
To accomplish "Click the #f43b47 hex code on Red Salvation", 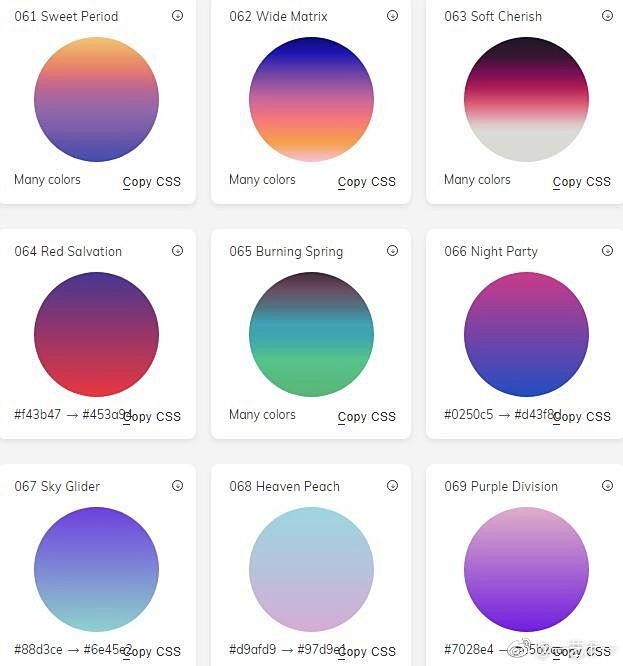I will (x=37, y=414).
